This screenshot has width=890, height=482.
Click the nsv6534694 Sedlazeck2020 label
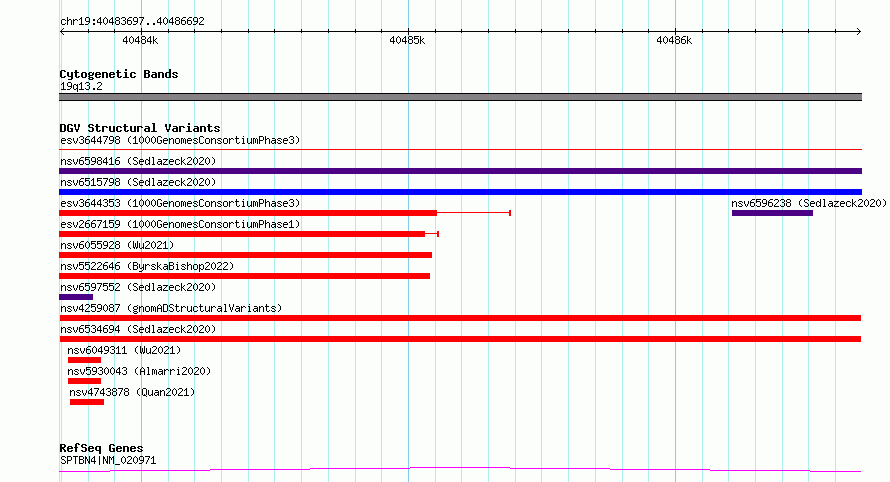pos(138,329)
